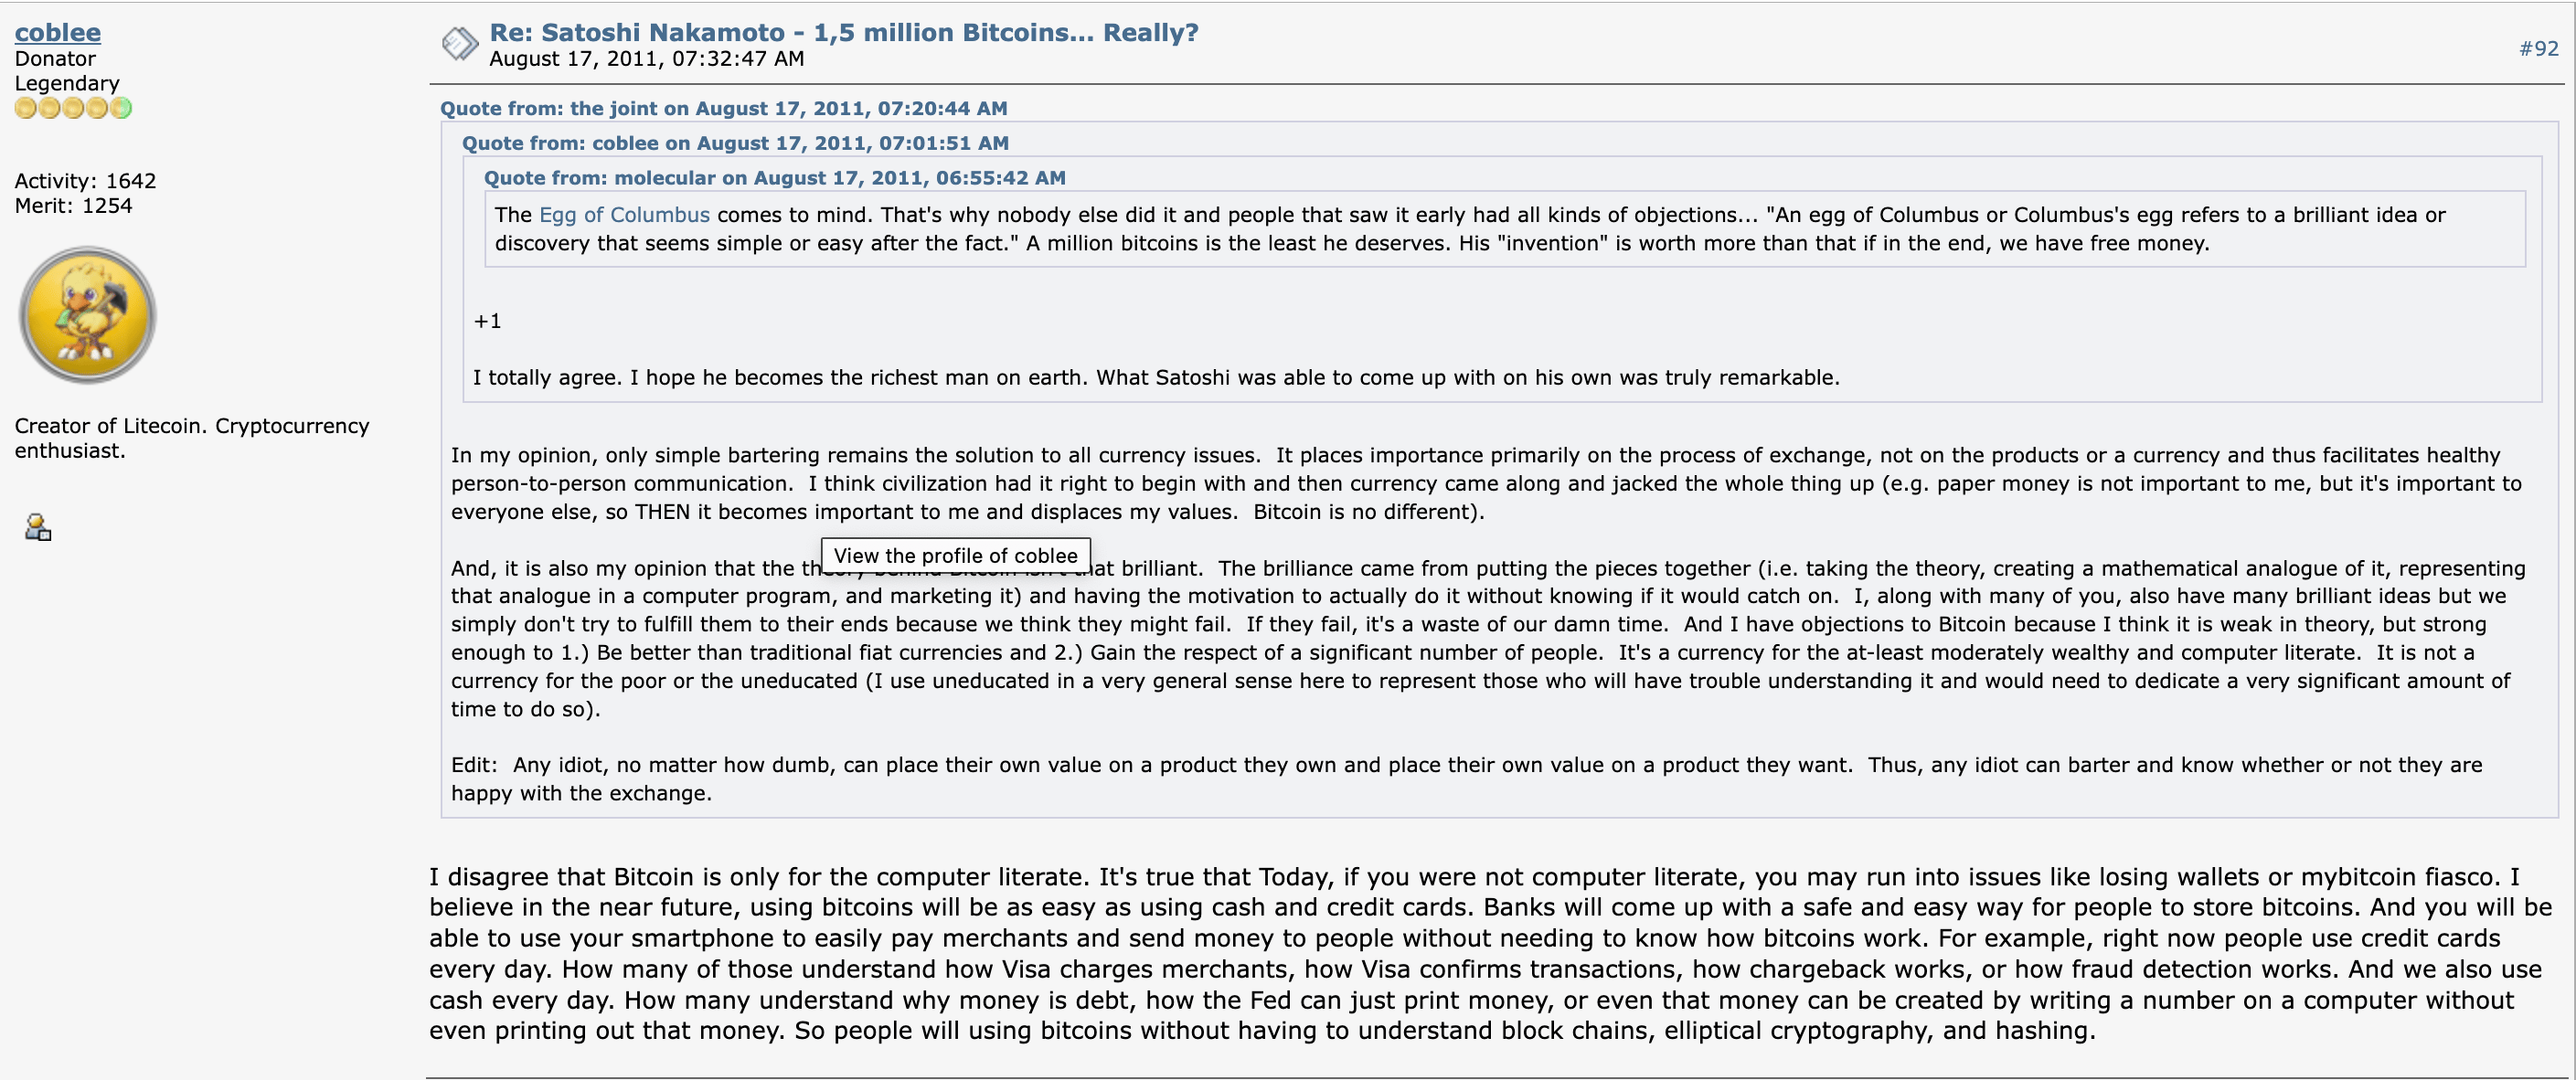
Task: Open the #92 post permalink
Action: click(x=2538, y=48)
